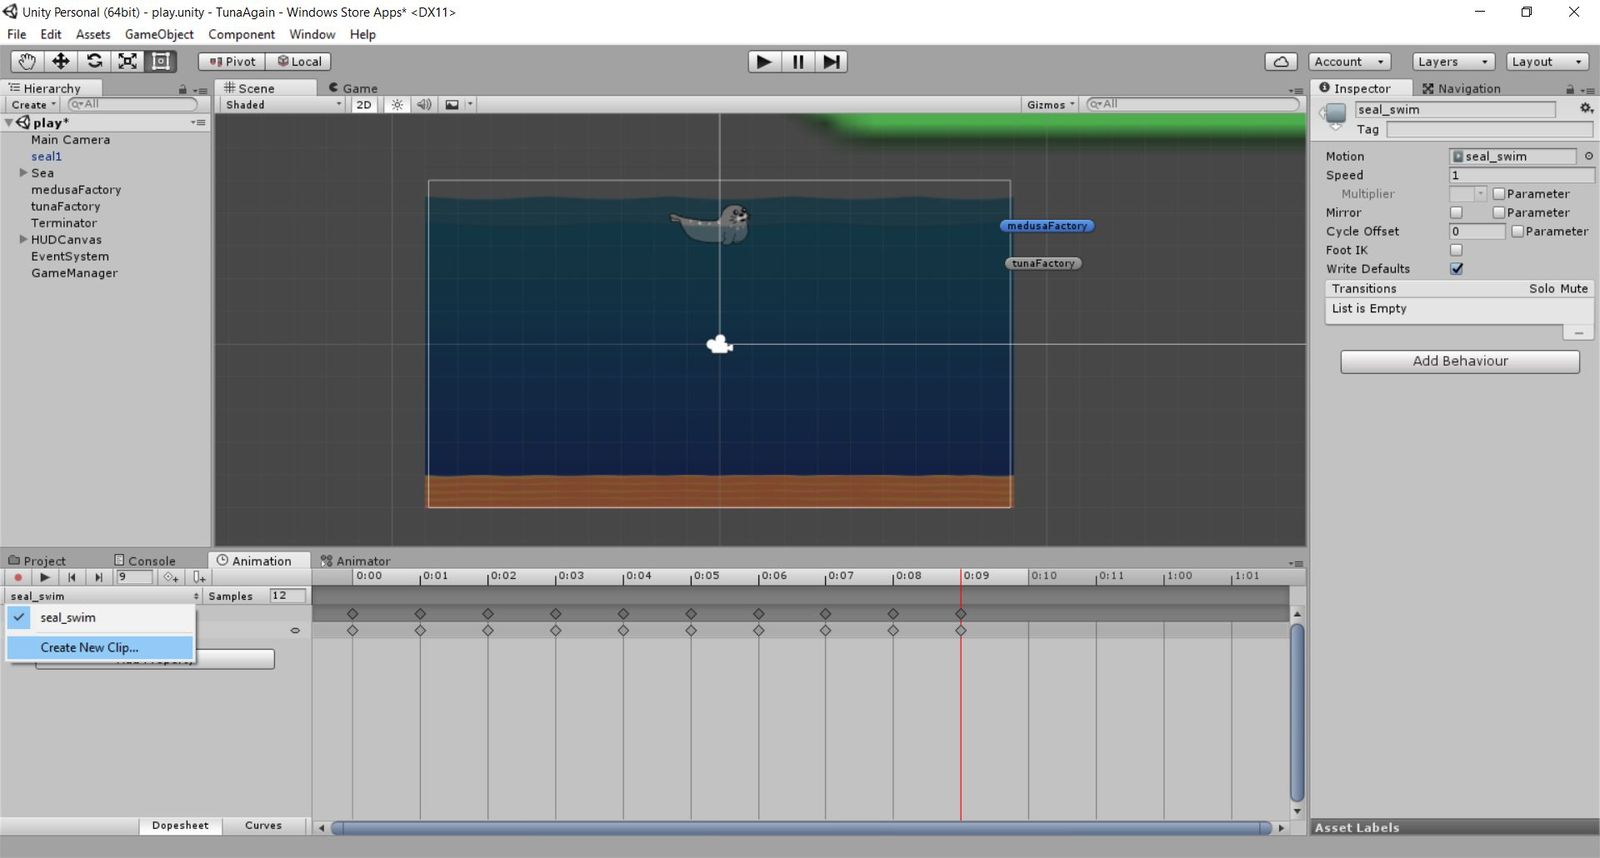Select the Rotate tool
Image resolution: width=1600 pixels, height=858 pixels.
94,61
